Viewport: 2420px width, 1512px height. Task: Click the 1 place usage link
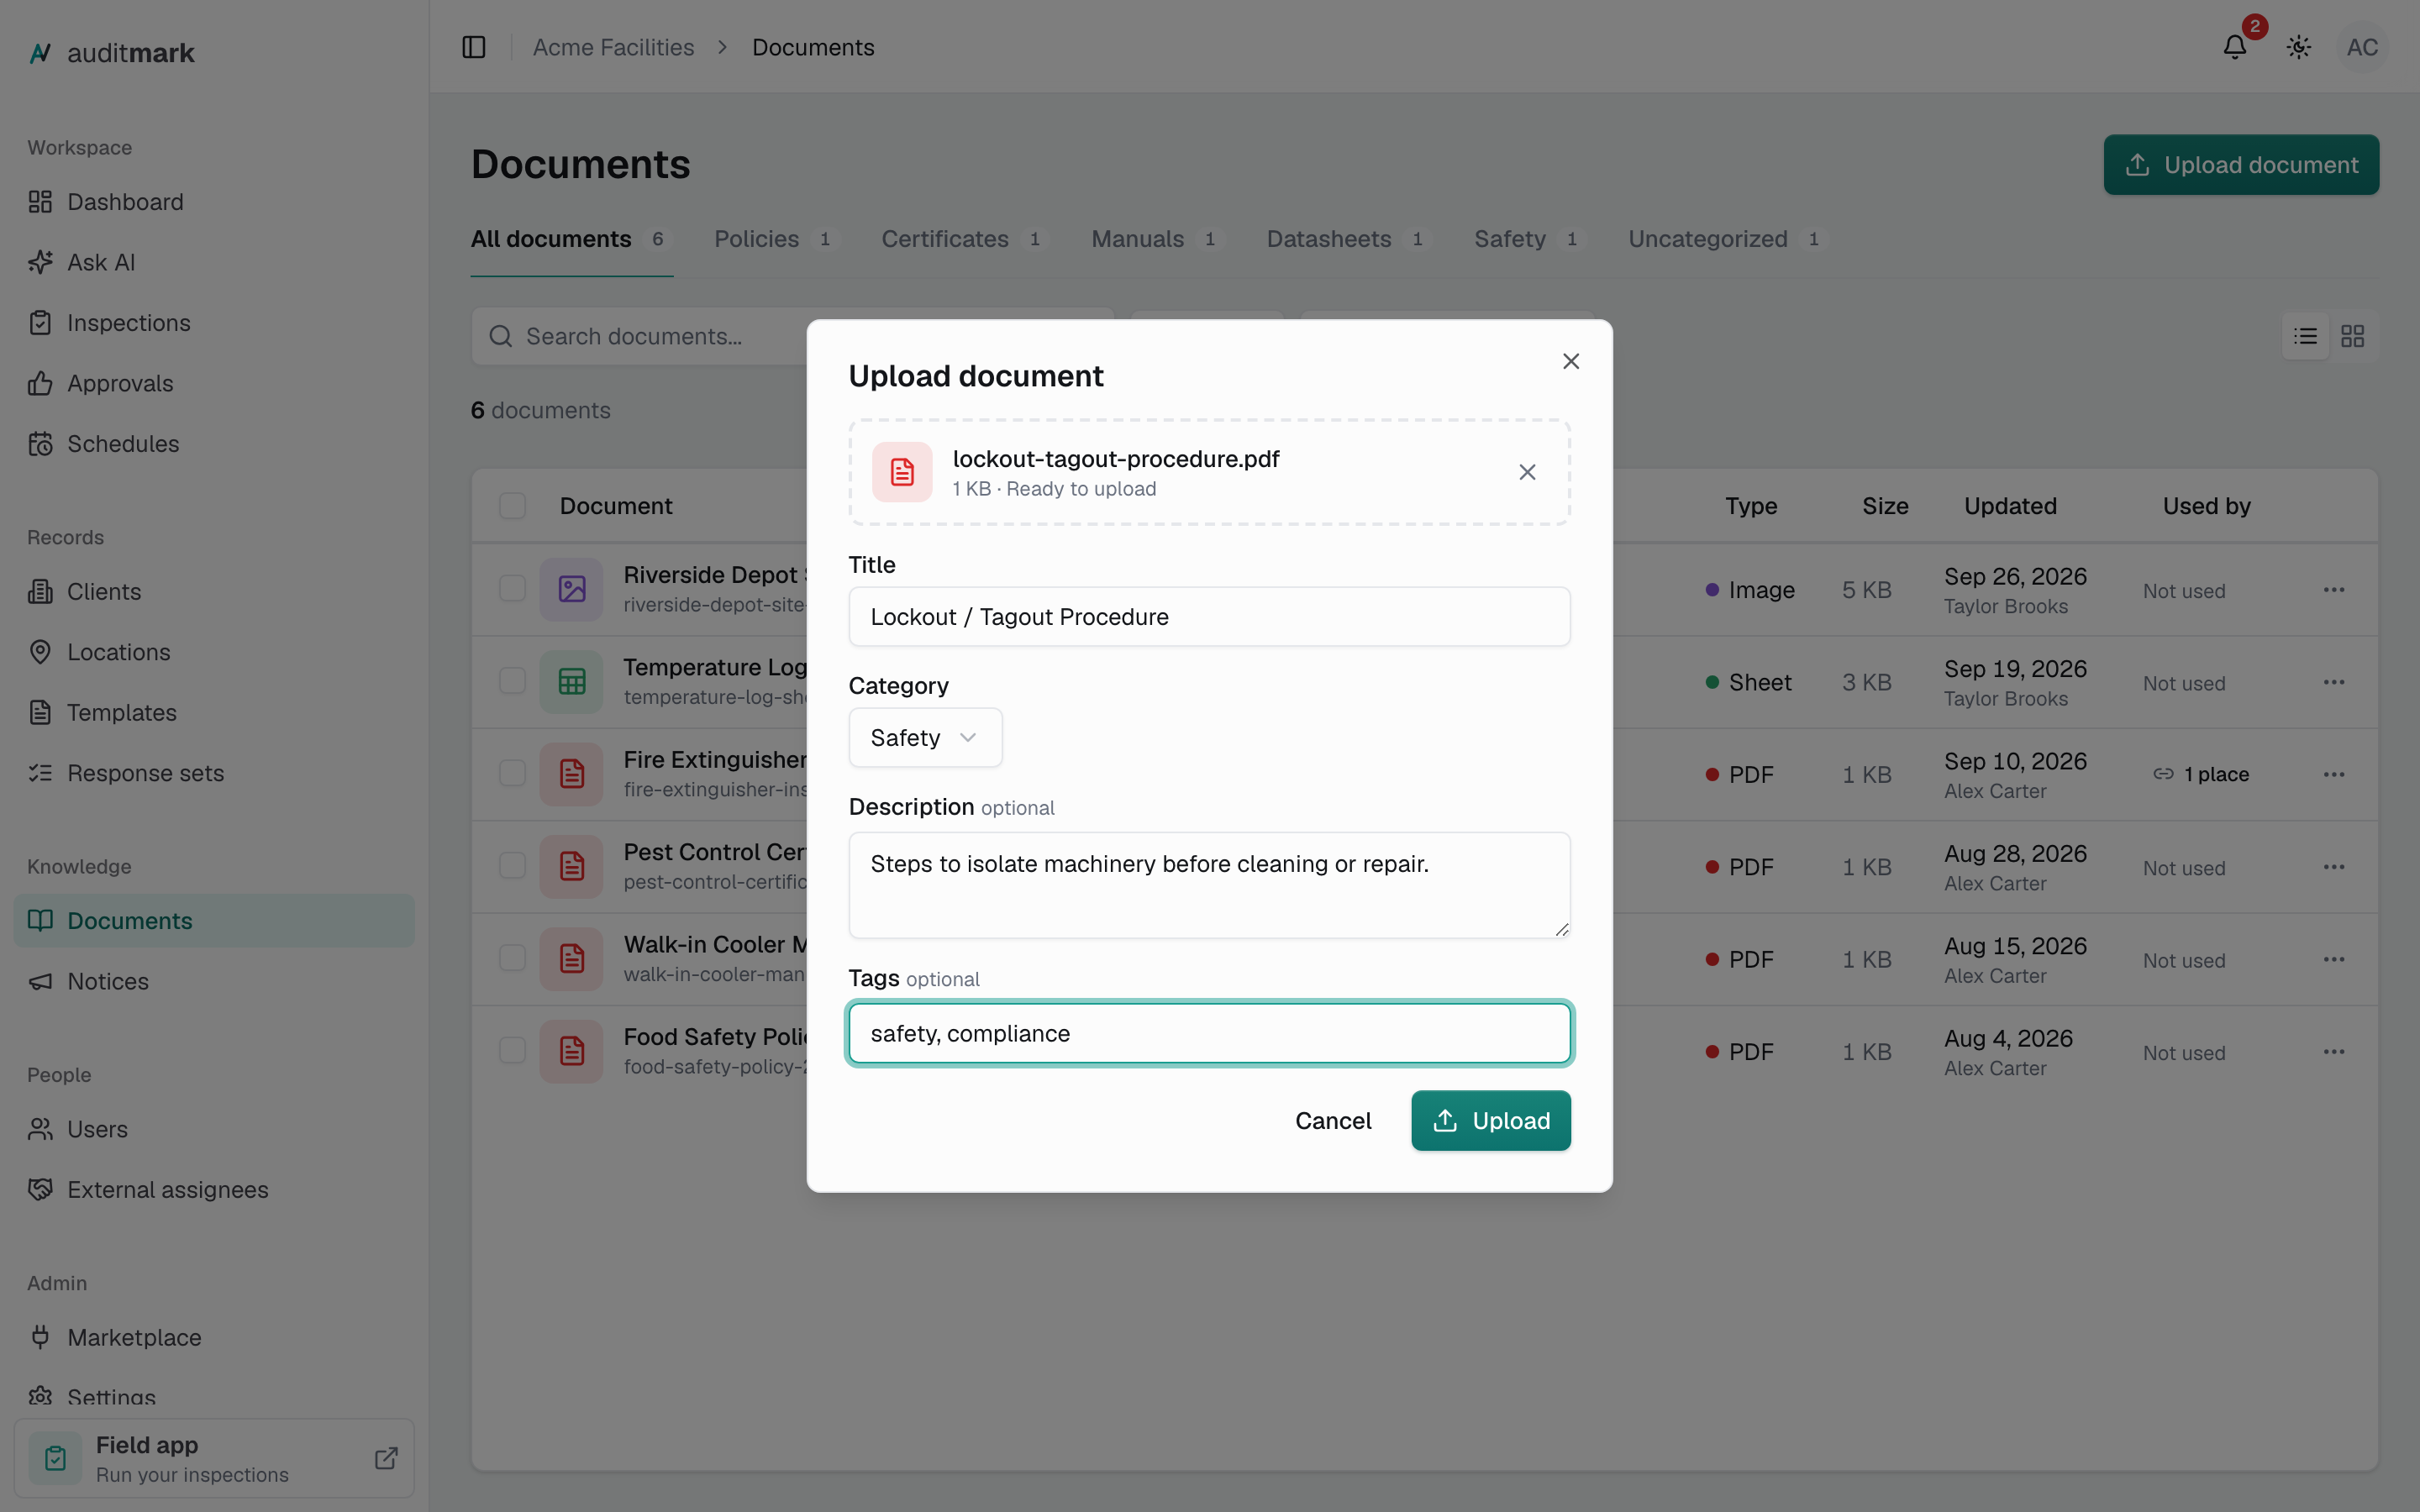coord(2201,775)
